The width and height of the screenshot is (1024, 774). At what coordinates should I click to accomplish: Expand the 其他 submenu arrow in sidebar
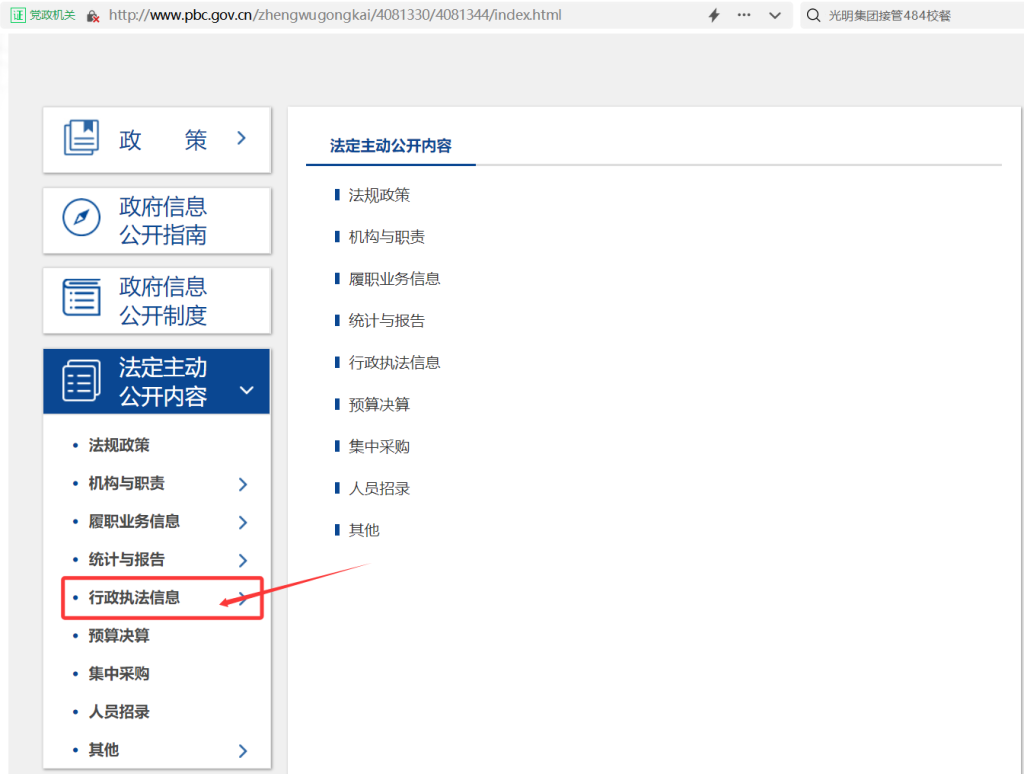[243, 750]
